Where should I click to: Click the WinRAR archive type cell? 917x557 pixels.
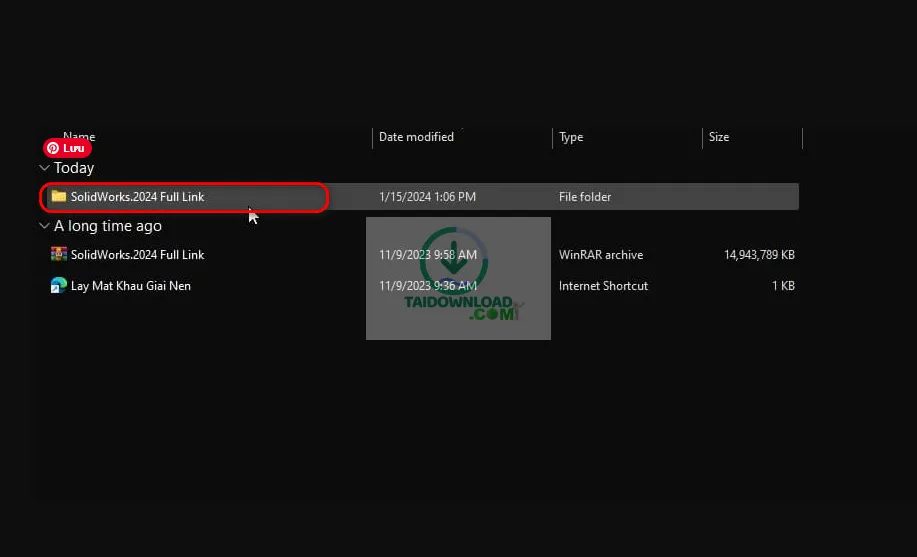(x=601, y=255)
